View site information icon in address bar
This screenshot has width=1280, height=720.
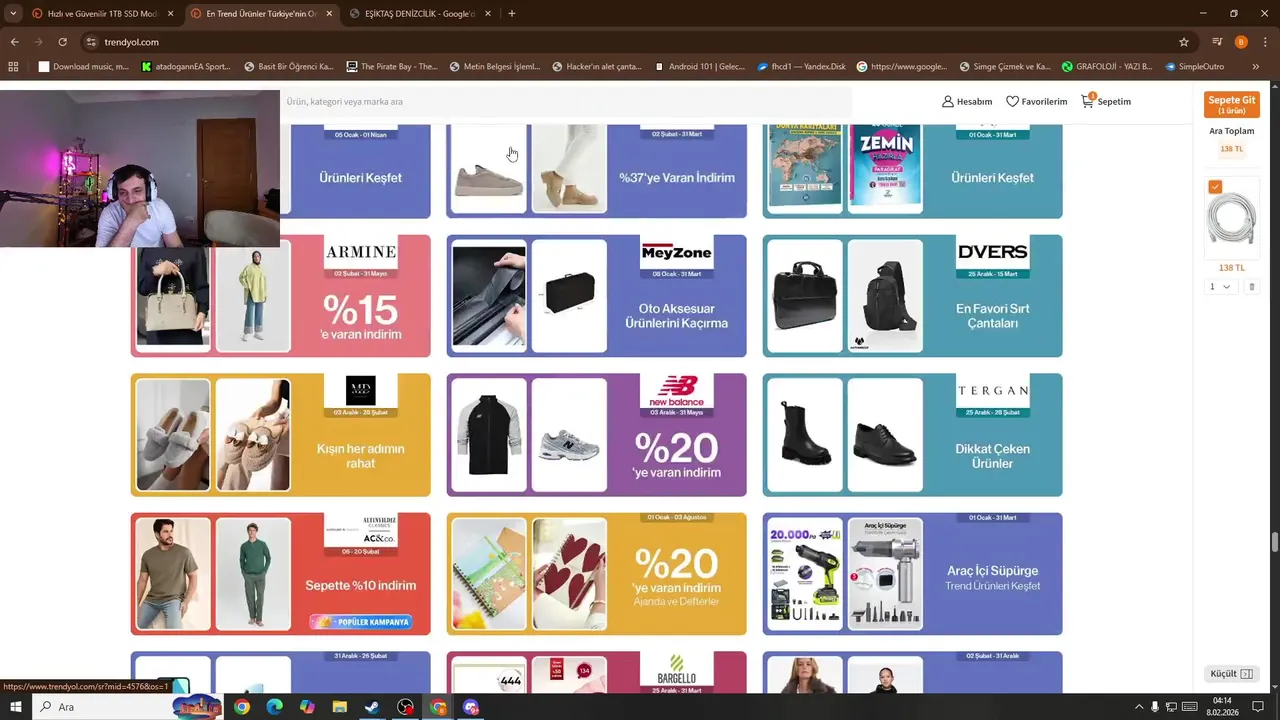(x=91, y=42)
